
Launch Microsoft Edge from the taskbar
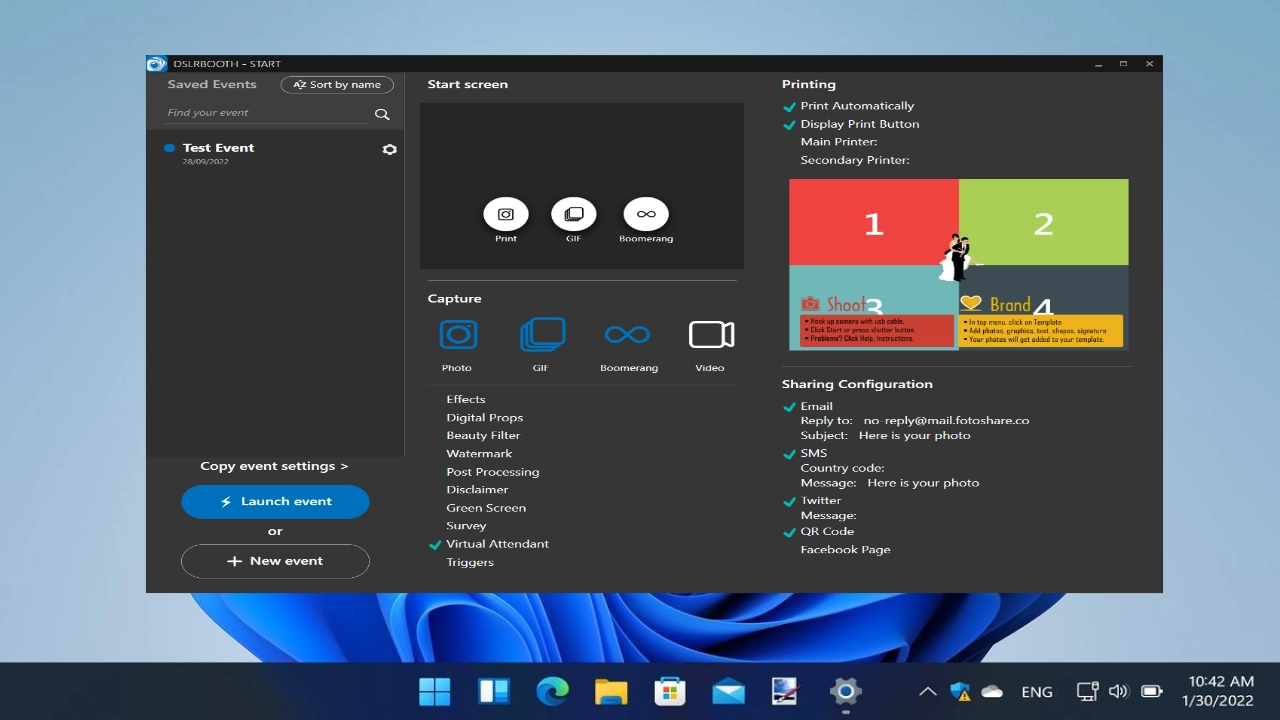552,691
